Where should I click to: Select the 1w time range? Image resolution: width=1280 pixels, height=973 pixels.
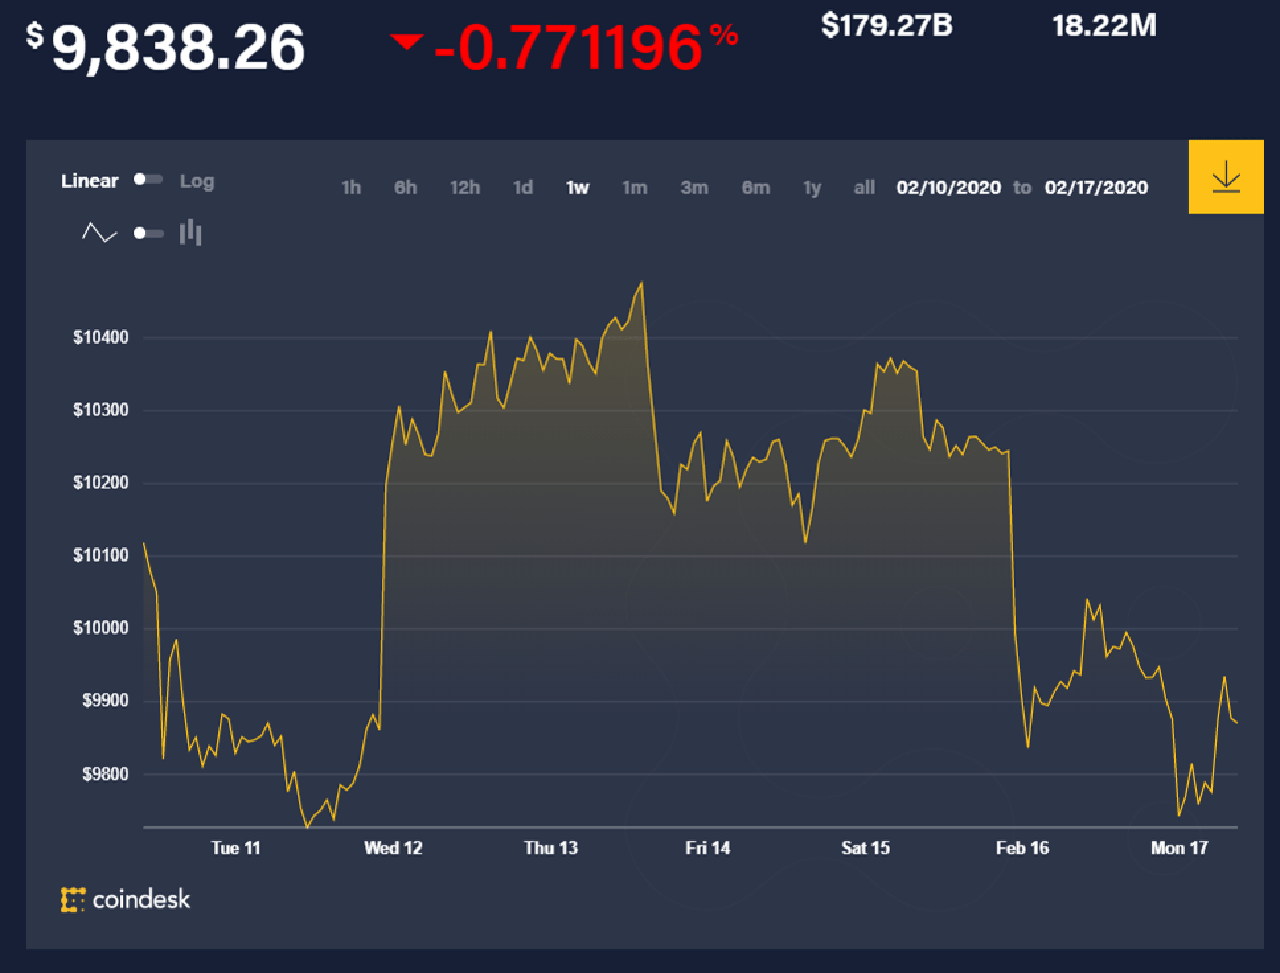[577, 187]
